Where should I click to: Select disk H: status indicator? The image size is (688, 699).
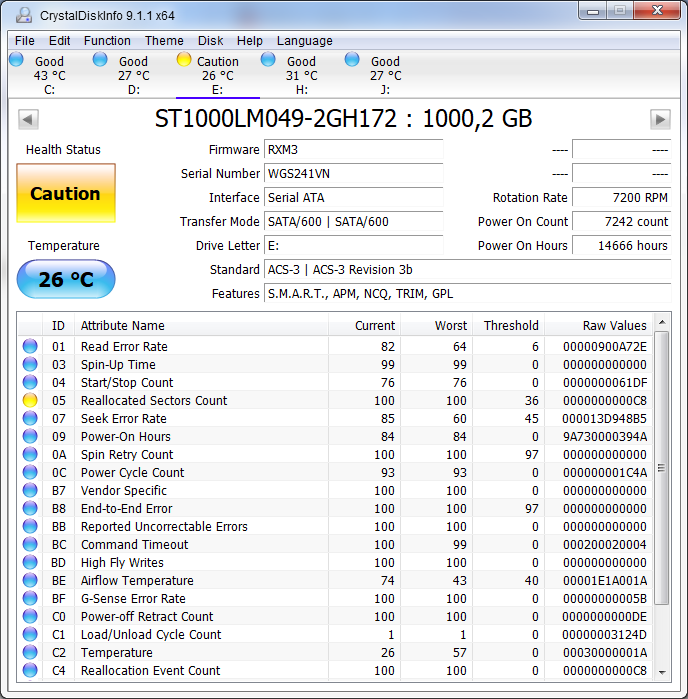pos(268,59)
